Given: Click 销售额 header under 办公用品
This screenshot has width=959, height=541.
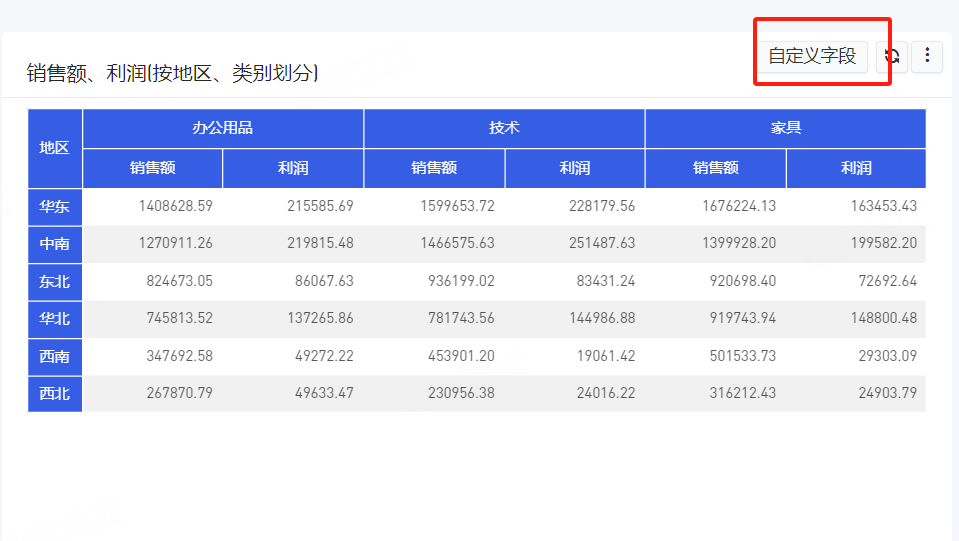Looking at the screenshot, I should [x=152, y=168].
